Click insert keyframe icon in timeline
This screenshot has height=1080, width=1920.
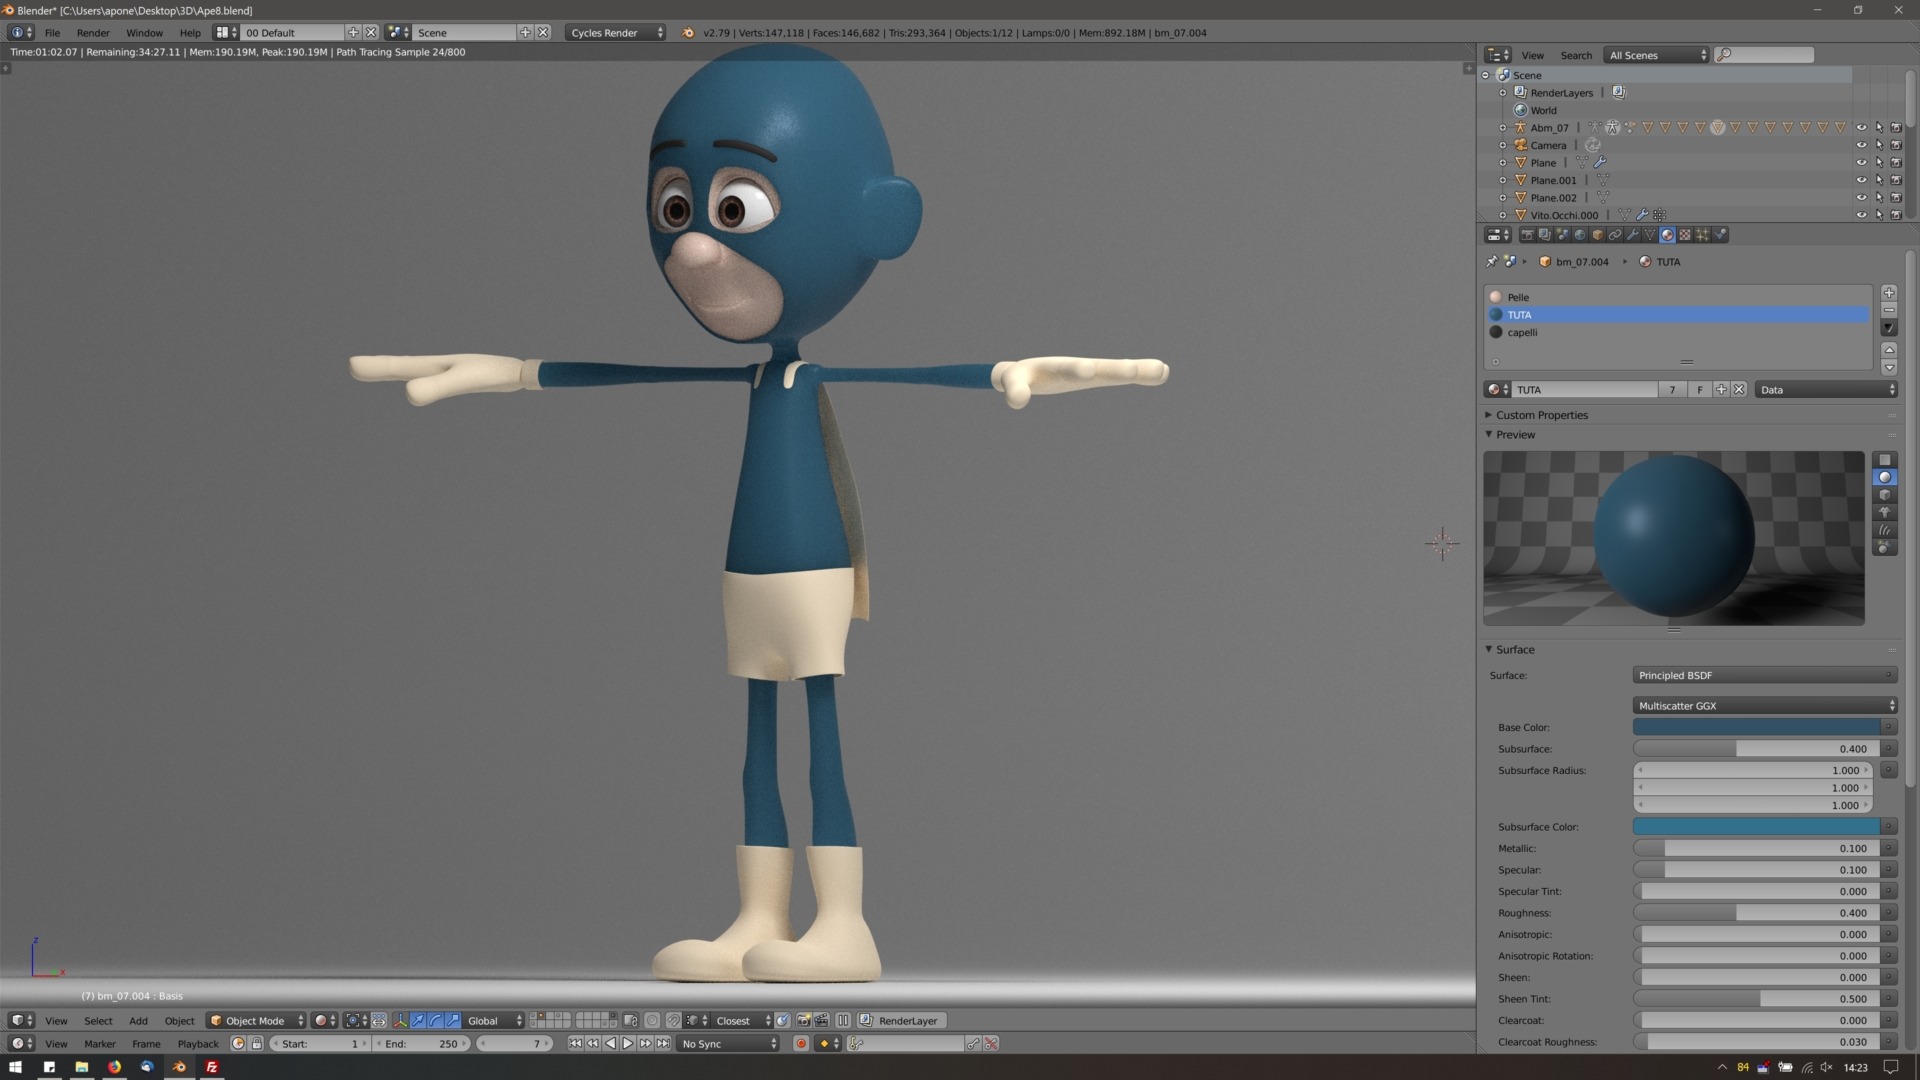(x=973, y=1043)
